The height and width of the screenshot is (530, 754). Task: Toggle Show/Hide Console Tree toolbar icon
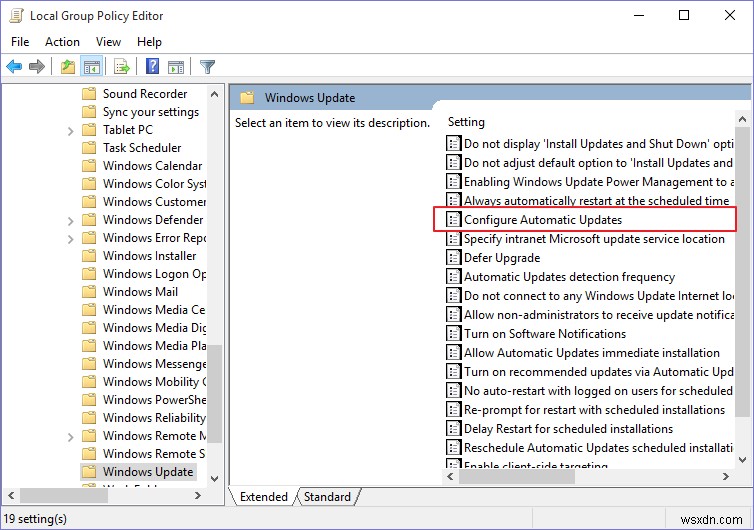[x=92, y=66]
